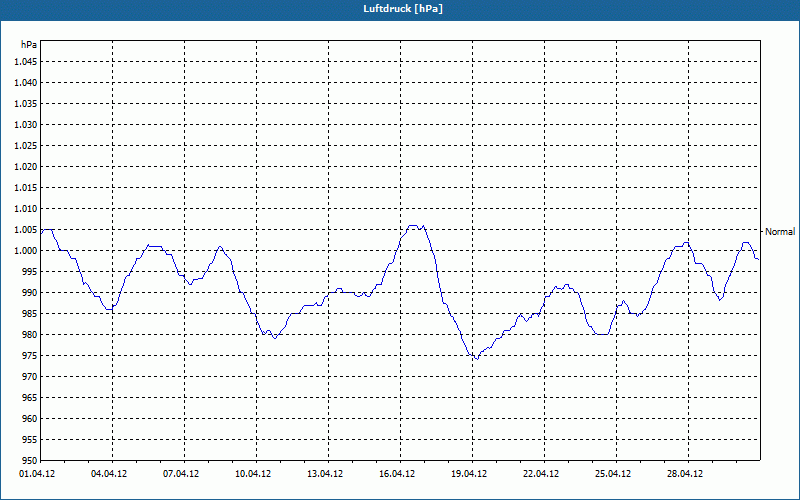The image size is (800, 500).
Task: Click the 1.015 y-axis label
Action: tap(26, 188)
